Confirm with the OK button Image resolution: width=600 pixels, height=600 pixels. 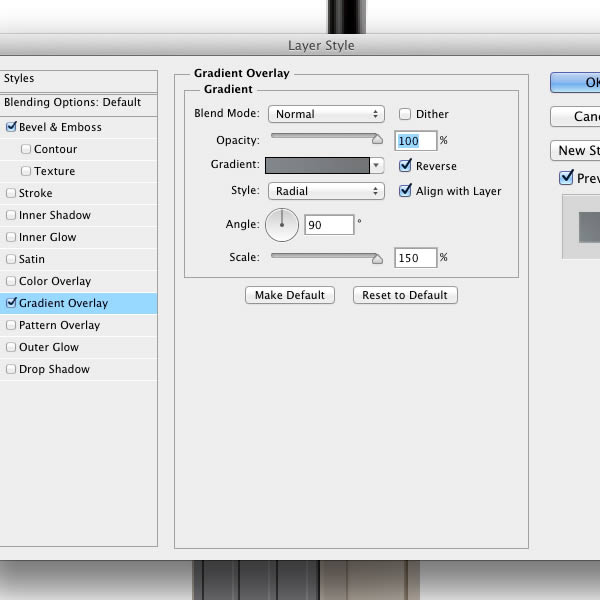point(575,83)
